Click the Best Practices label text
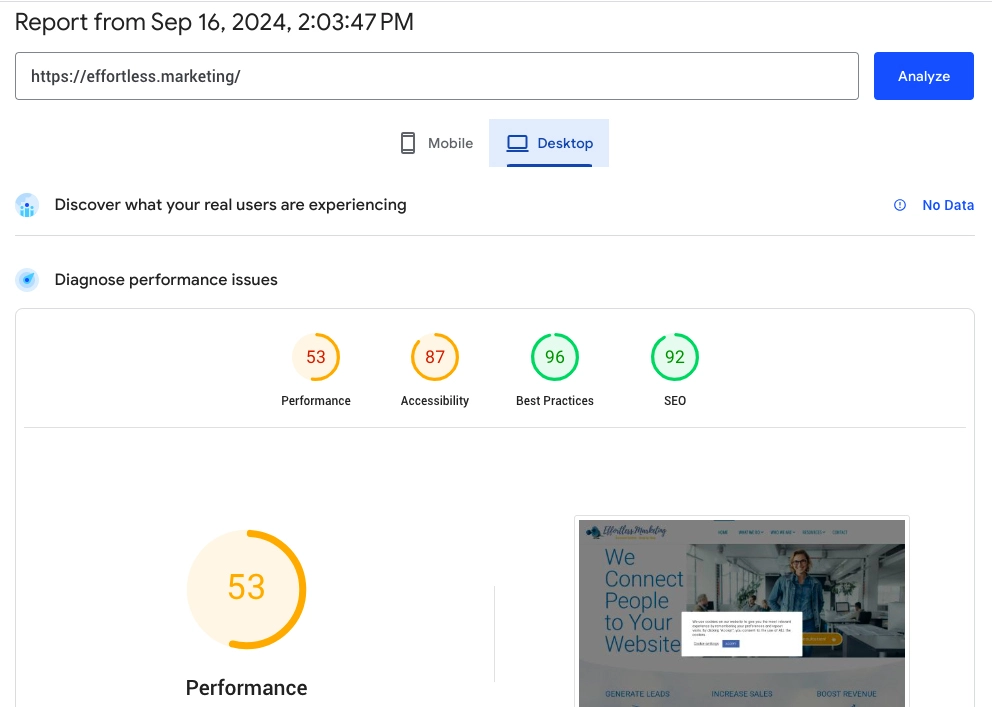 [x=555, y=401]
